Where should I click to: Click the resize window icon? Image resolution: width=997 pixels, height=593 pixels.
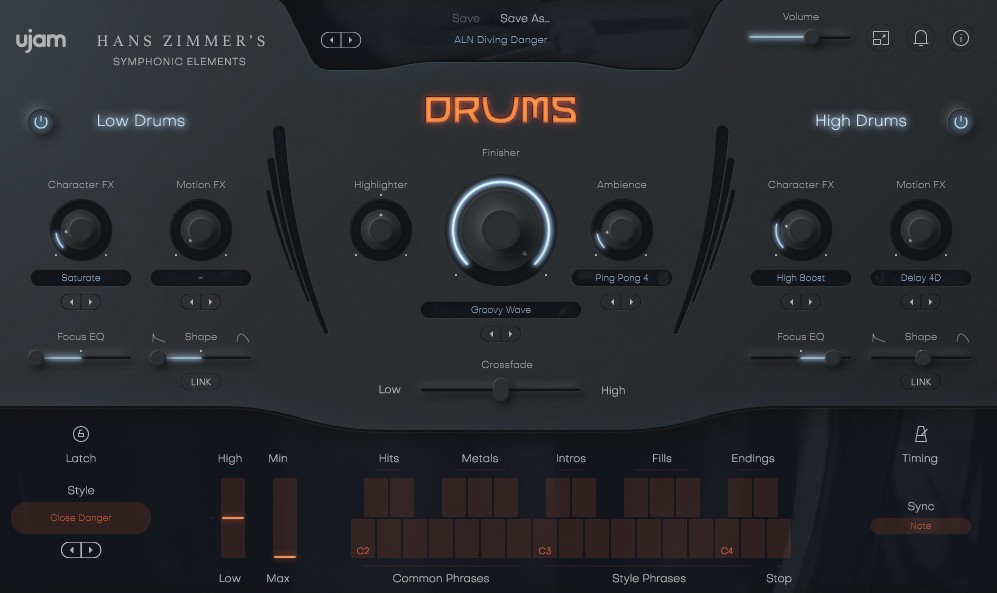(x=881, y=38)
